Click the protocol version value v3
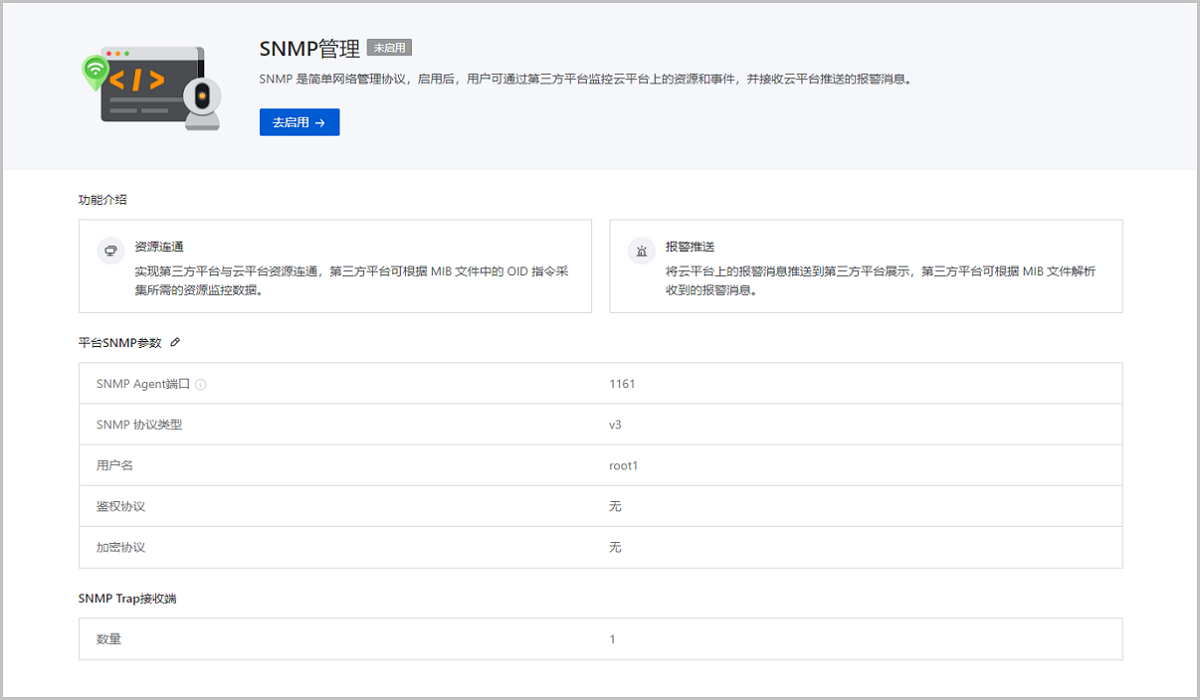 click(615, 425)
